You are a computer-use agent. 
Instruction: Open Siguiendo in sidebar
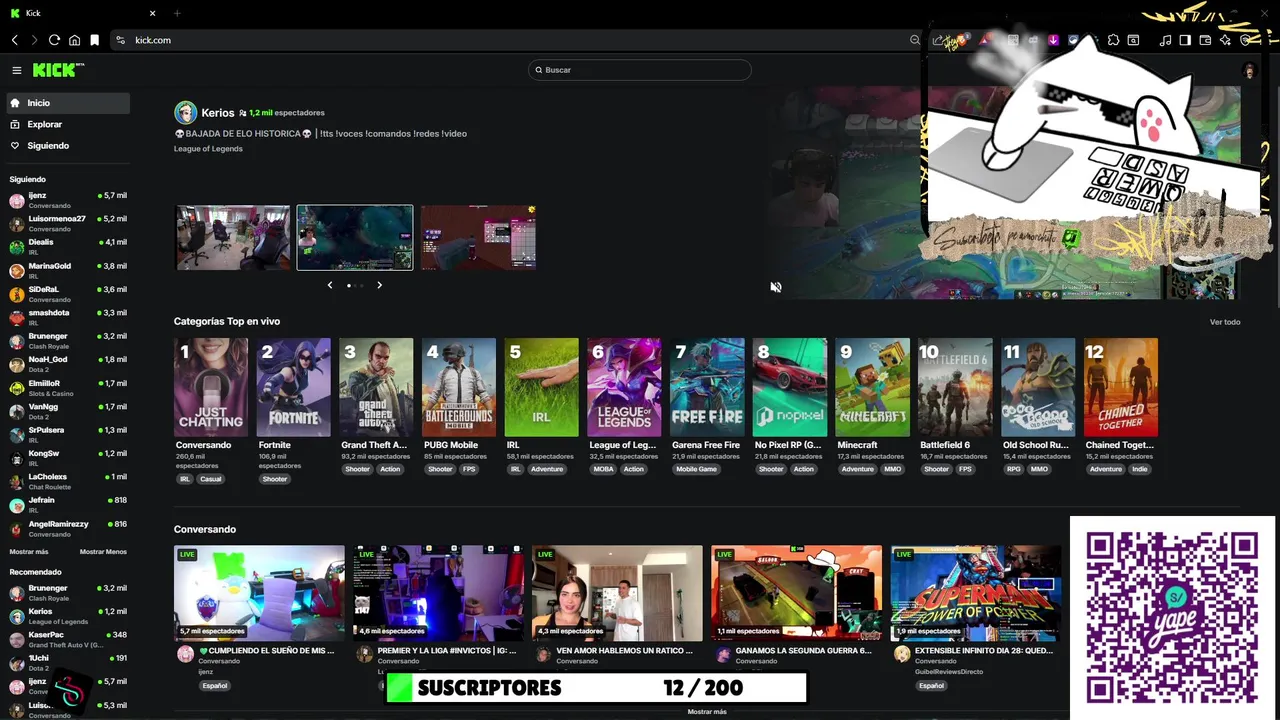[68, 146]
